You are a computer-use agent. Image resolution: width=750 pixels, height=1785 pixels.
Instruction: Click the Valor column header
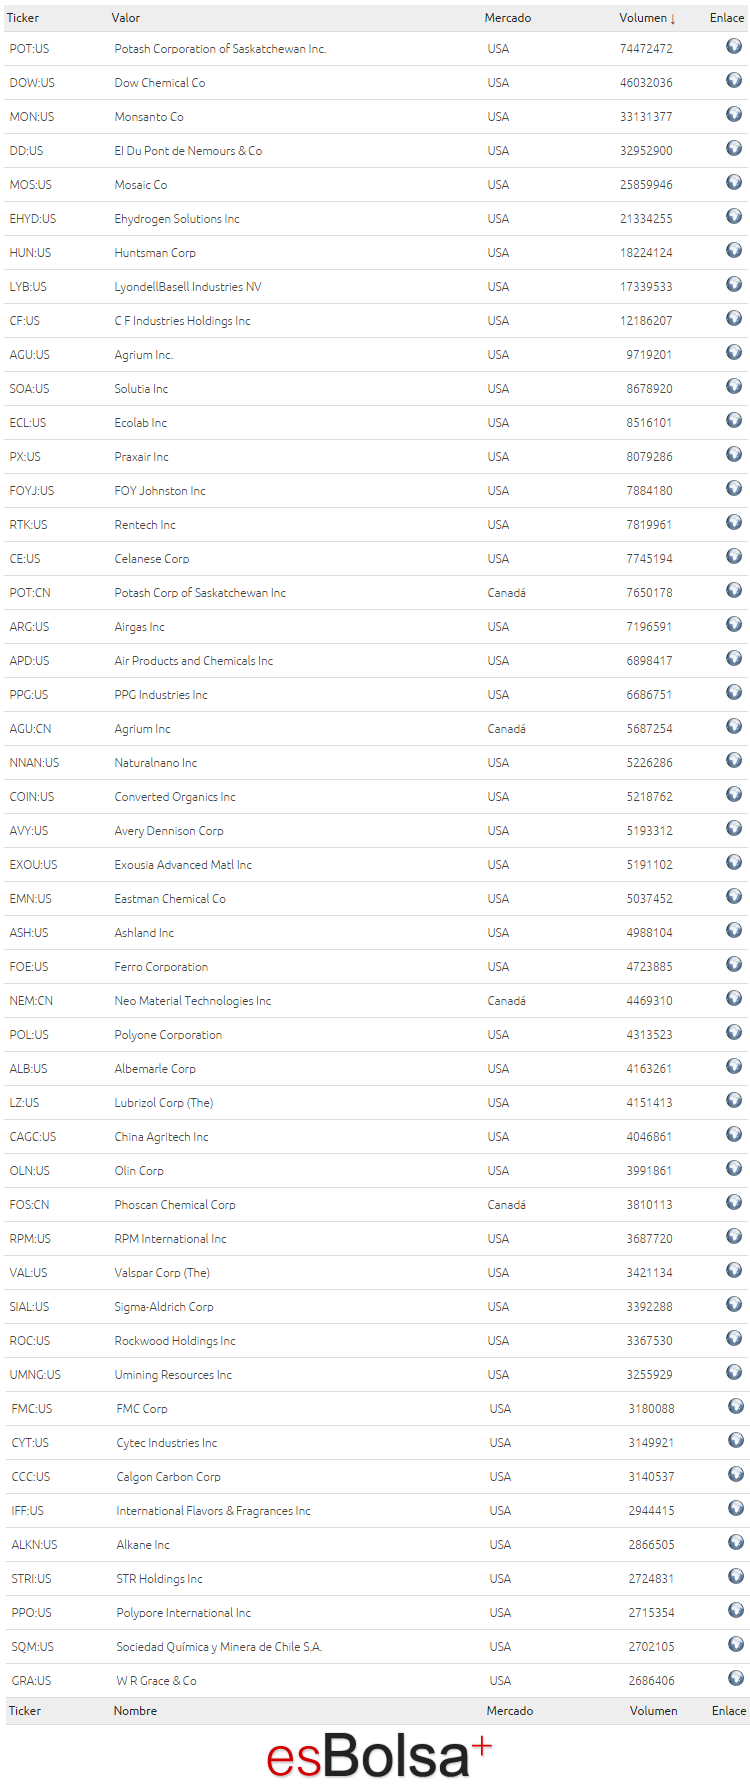pyautogui.click(x=126, y=18)
